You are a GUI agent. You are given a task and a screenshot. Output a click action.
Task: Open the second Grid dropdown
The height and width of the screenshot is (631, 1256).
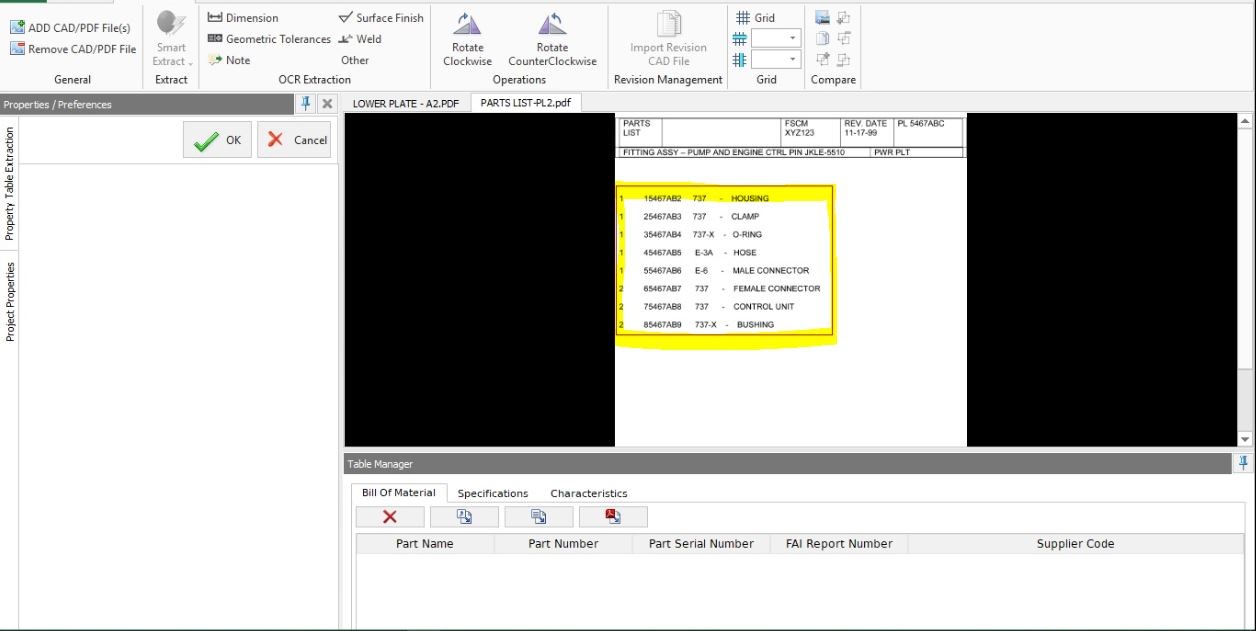(x=777, y=60)
